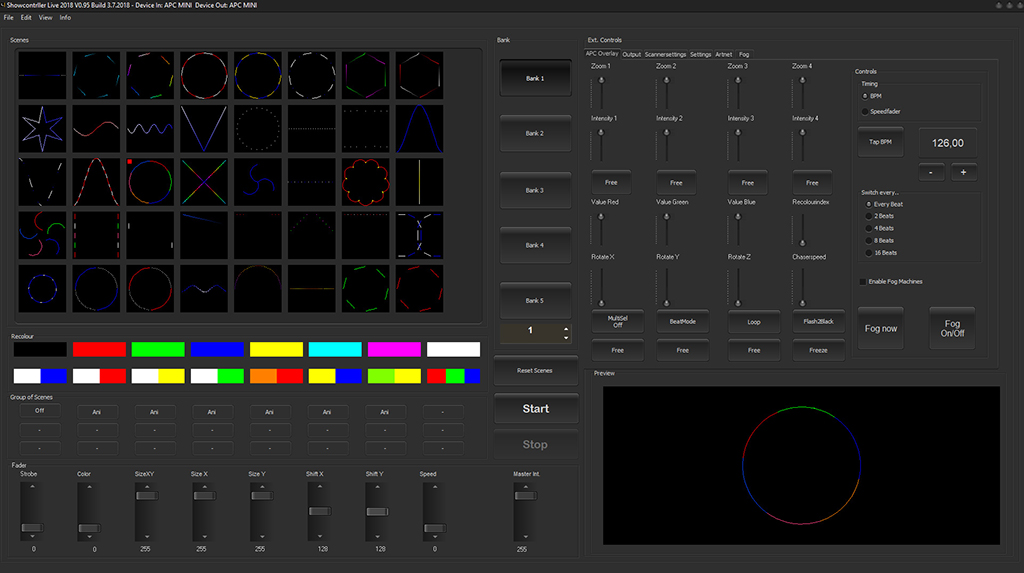The height and width of the screenshot is (573, 1024).
Task: Click the plus button to raise BPM
Action: 963,172
